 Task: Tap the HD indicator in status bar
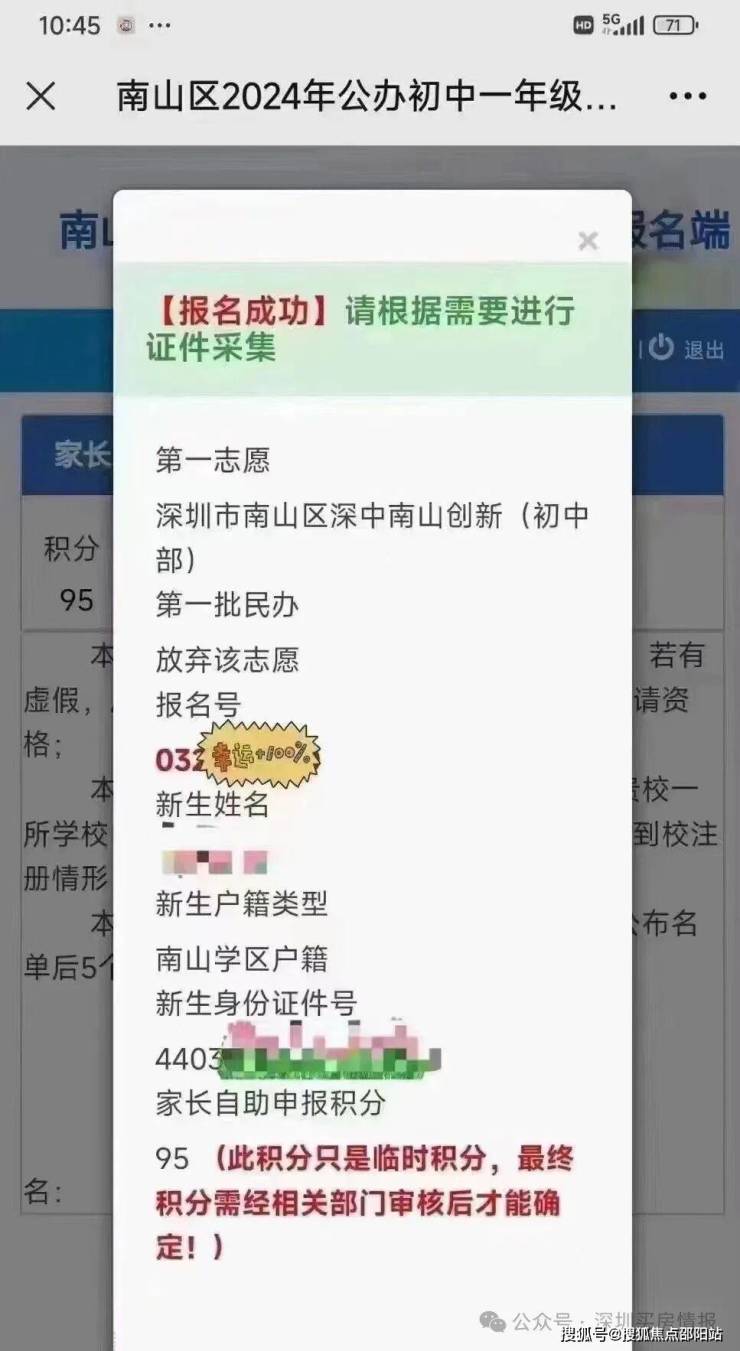(584, 26)
